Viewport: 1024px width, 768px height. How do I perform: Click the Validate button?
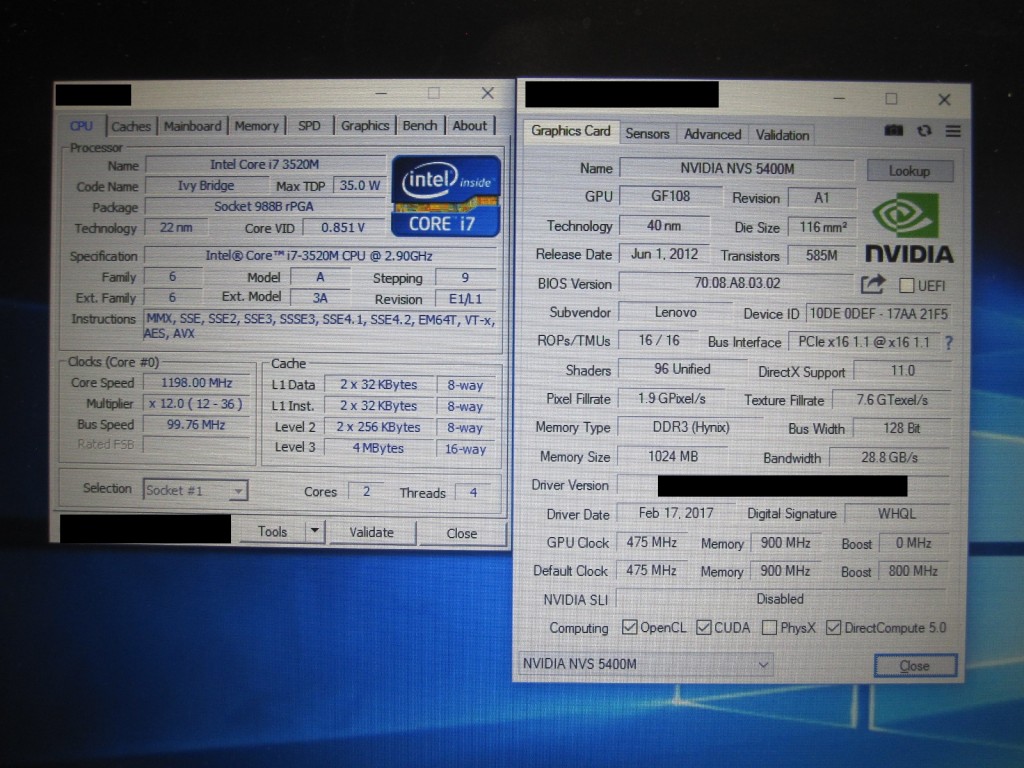click(x=372, y=532)
